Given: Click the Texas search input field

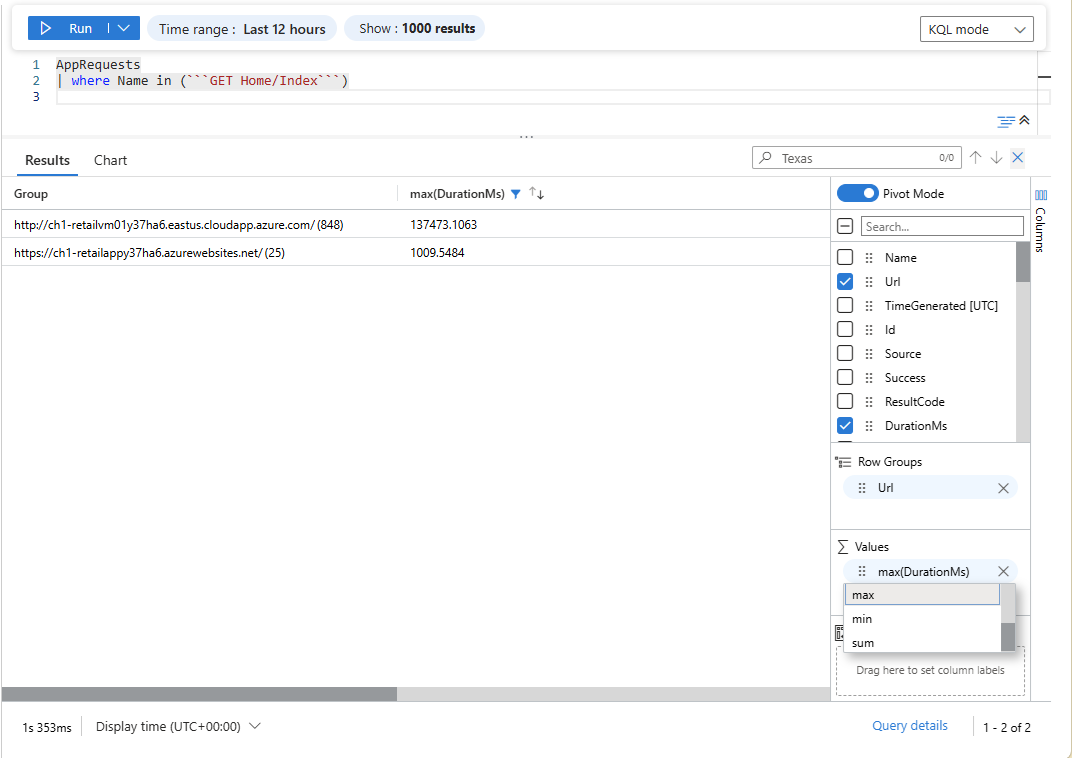Looking at the screenshot, I should tap(857, 158).
